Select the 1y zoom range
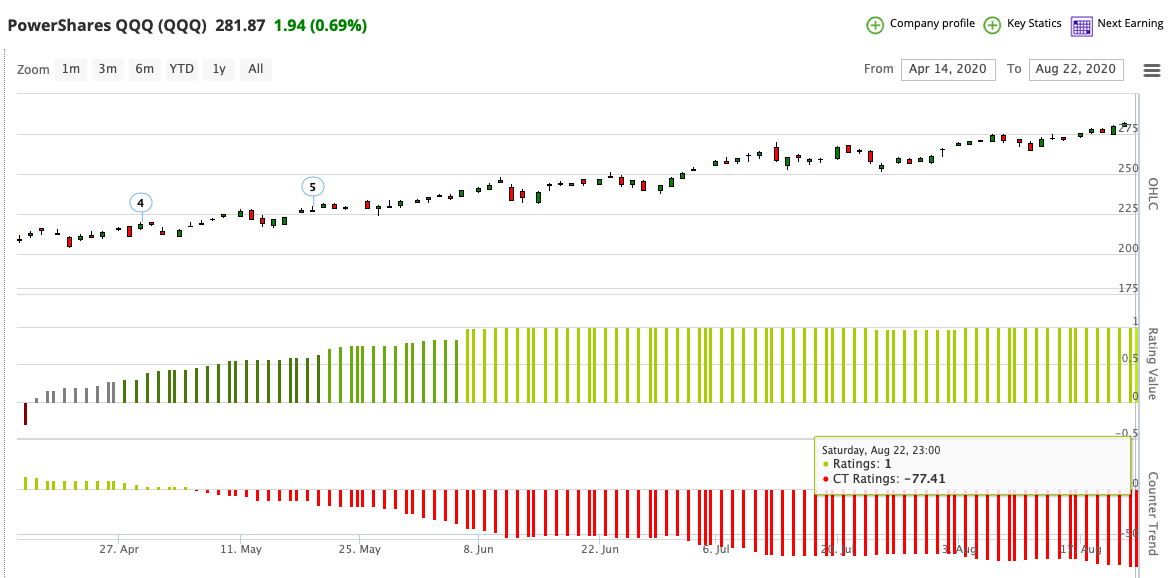 tap(219, 69)
